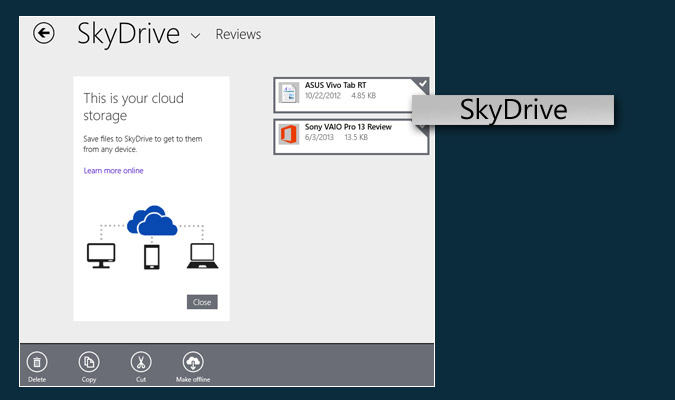Viewport: 675px width, 400px height.
Task: Click the blue cloud illustration
Action: coord(152,220)
